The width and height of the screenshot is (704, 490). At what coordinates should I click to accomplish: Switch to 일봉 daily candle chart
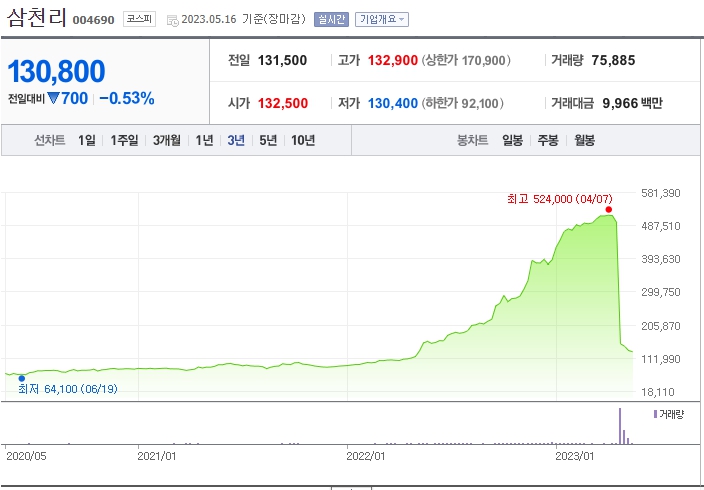click(512, 140)
